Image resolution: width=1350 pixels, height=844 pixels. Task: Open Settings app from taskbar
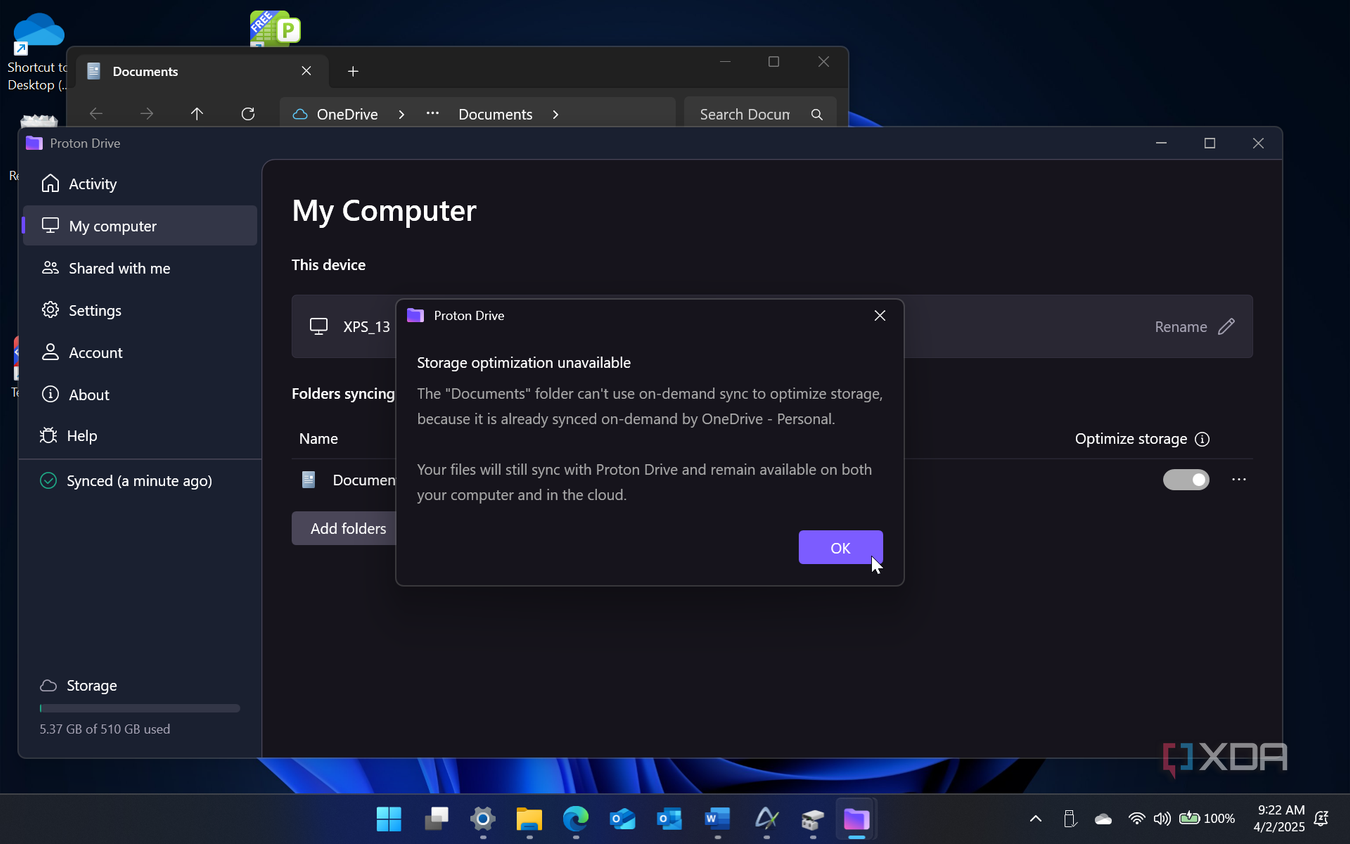coord(483,819)
